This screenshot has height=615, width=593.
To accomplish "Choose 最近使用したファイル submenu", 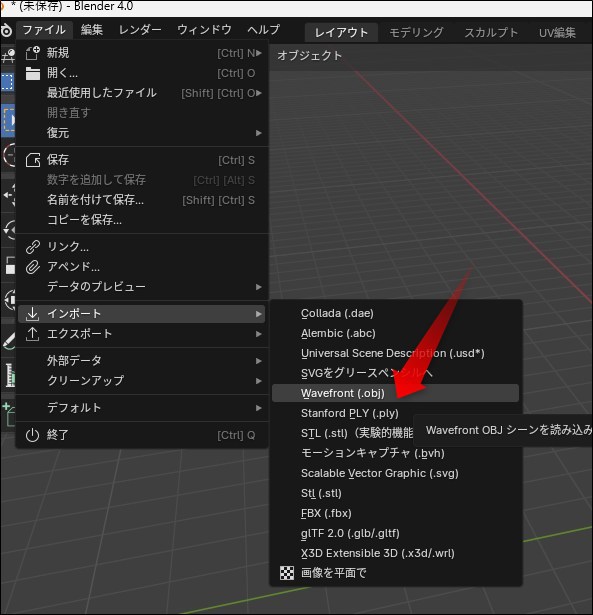I will point(141,93).
